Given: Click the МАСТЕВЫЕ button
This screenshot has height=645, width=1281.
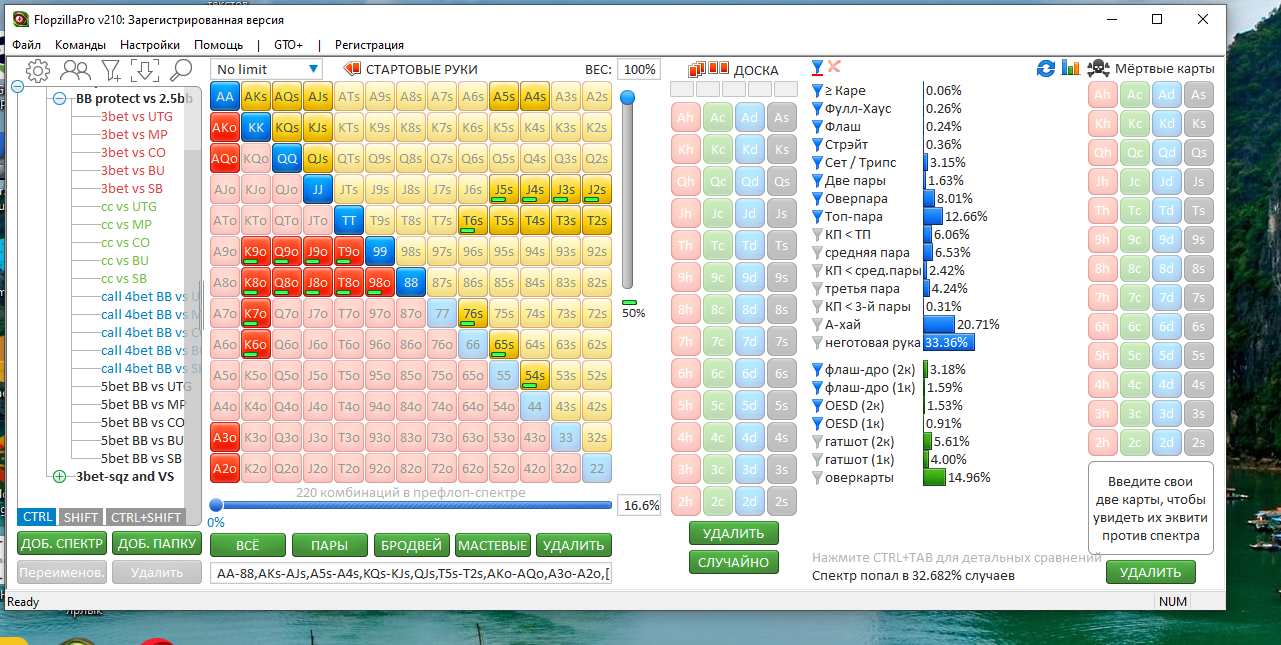Looking at the screenshot, I should click(491, 545).
